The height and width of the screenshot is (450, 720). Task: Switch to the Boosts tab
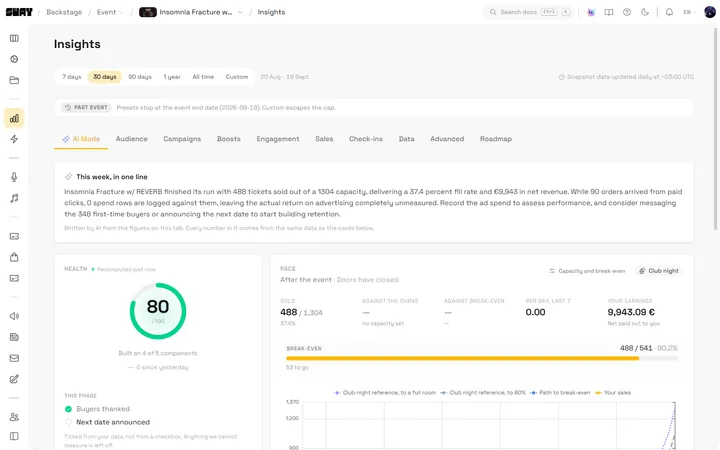(x=229, y=139)
